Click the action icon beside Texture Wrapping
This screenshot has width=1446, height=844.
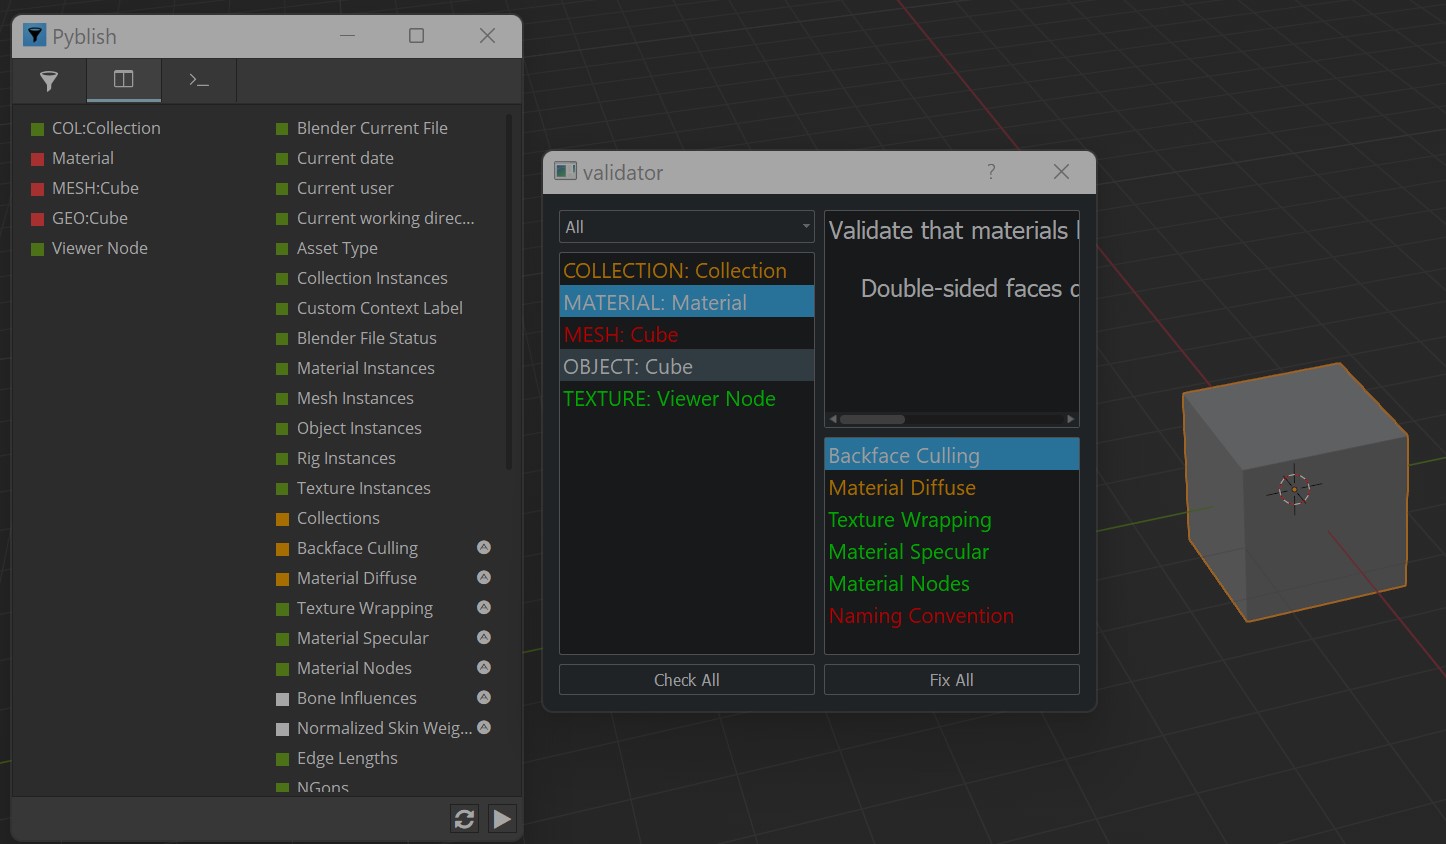point(484,607)
